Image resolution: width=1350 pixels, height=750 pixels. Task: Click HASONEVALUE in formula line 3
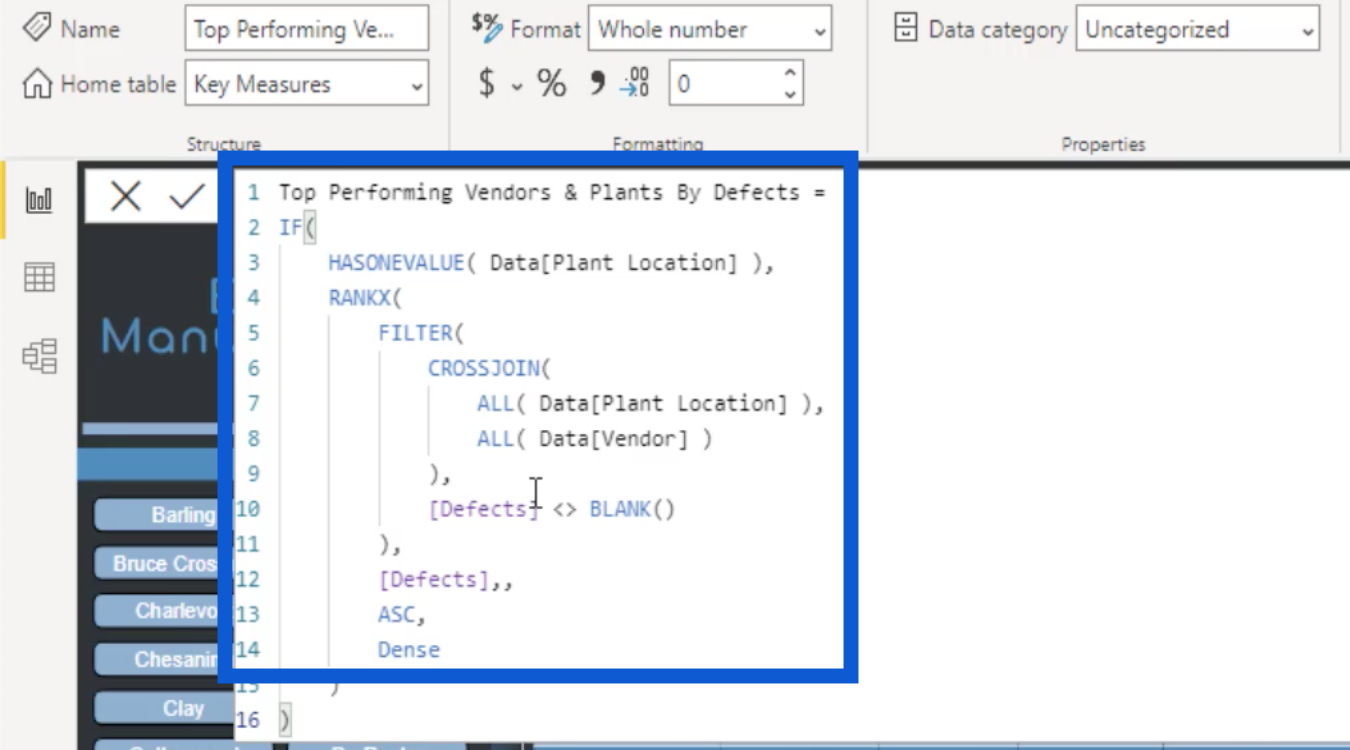[396, 263]
